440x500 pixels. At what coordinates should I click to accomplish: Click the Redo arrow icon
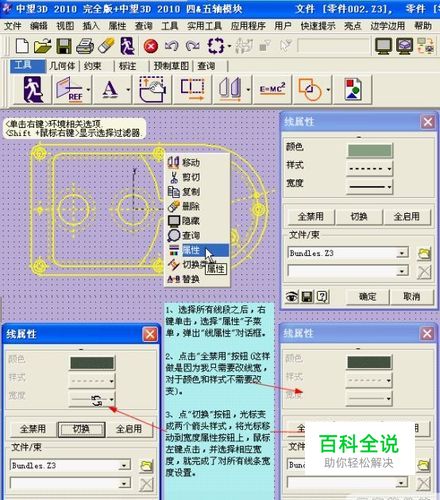pyautogui.click(x=193, y=46)
